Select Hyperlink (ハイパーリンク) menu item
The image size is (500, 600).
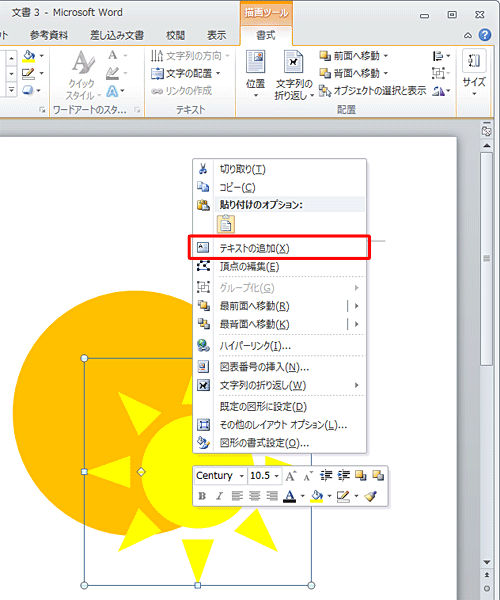(x=279, y=346)
